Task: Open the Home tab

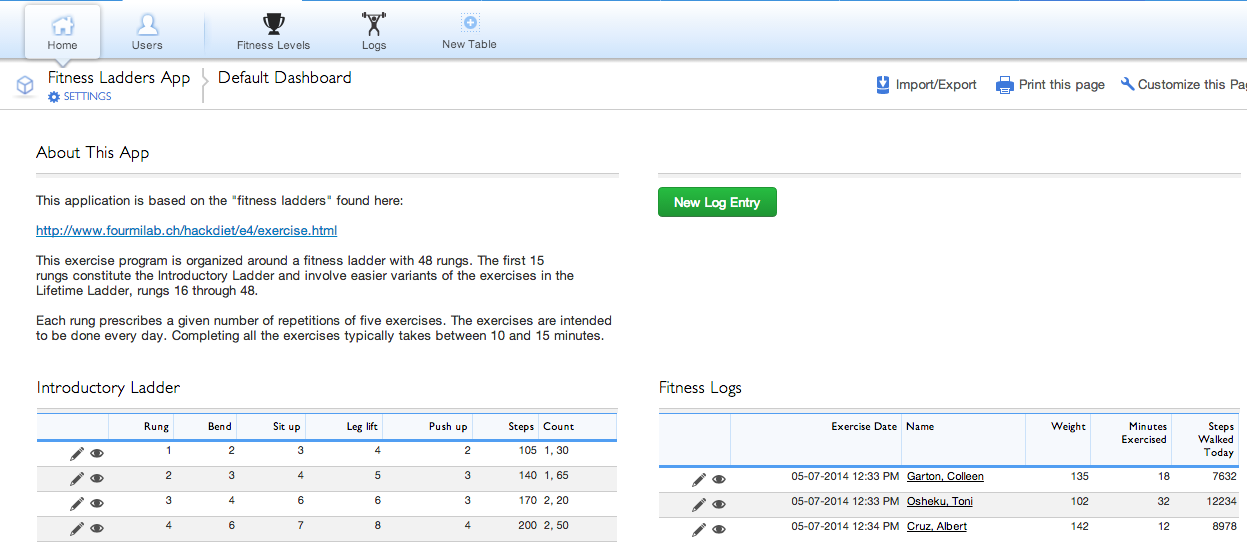Action: pos(62,31)
